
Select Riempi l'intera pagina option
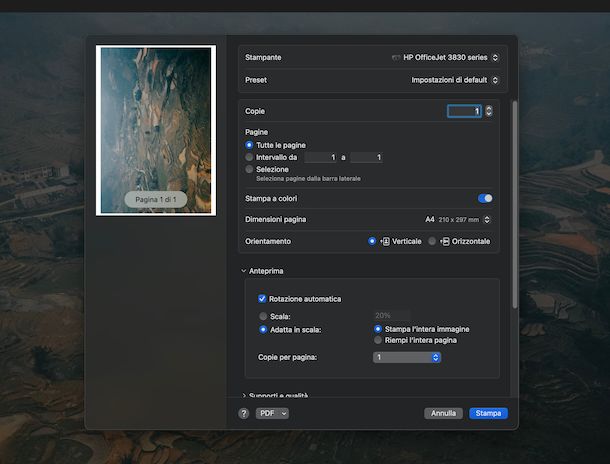point(377,340)
